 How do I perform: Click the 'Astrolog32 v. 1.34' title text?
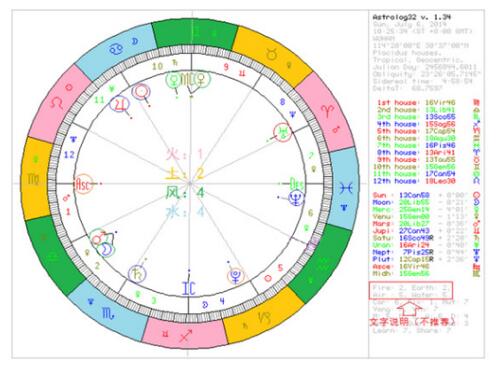tap(411, 17)
